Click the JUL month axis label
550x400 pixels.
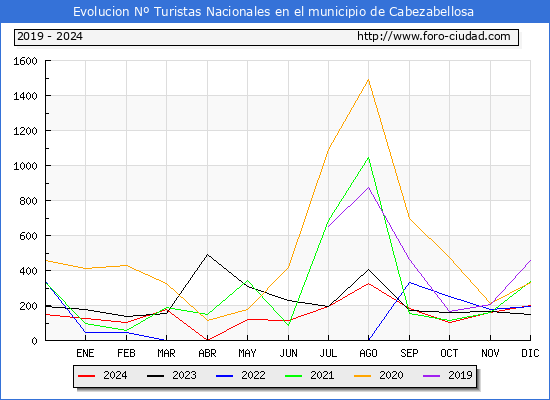pos(328,353)
